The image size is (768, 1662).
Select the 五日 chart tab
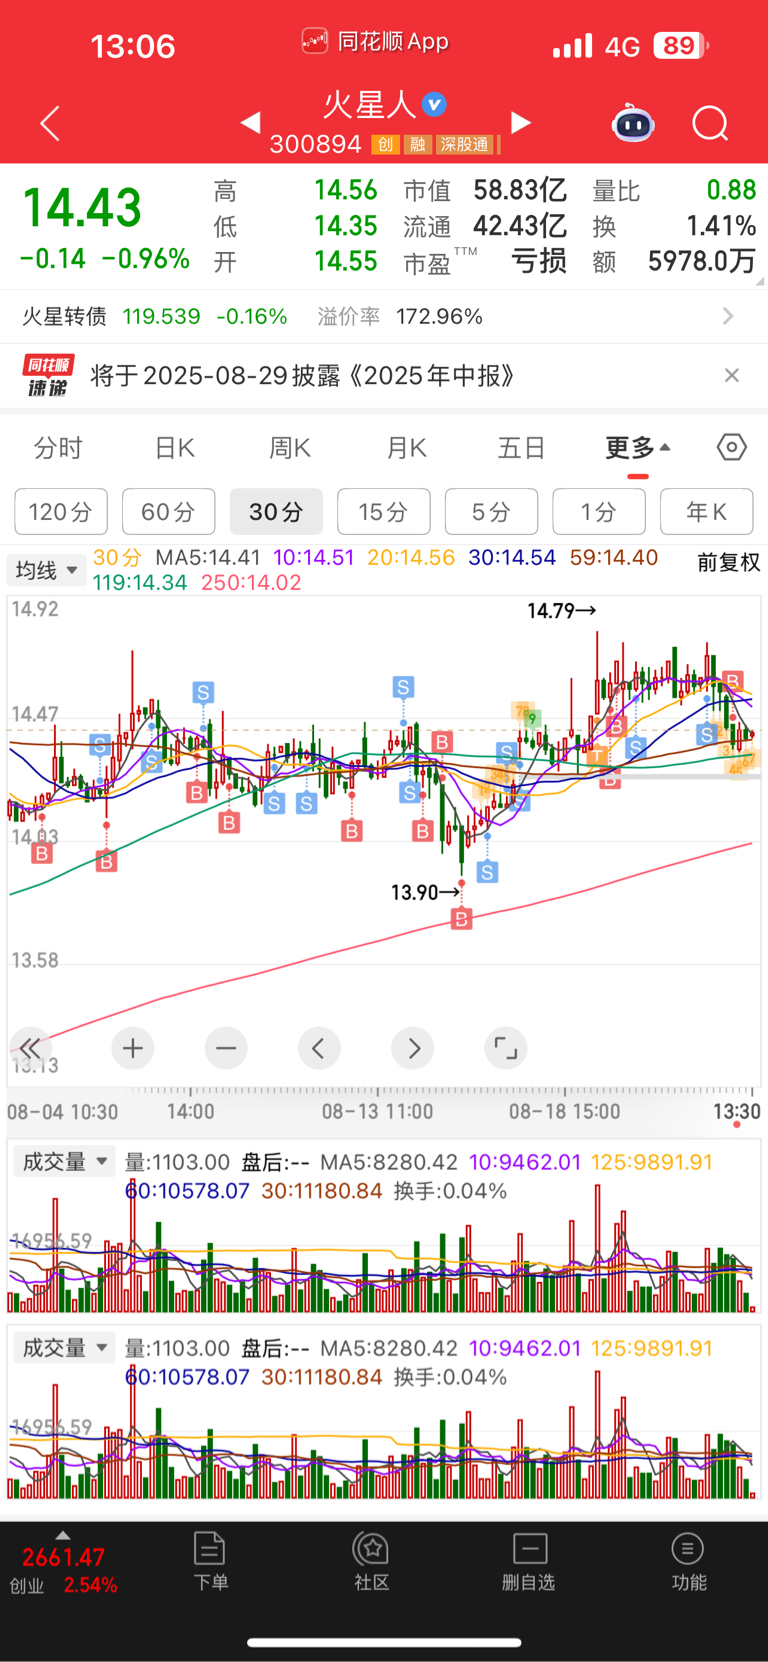(x=522, y=448)
